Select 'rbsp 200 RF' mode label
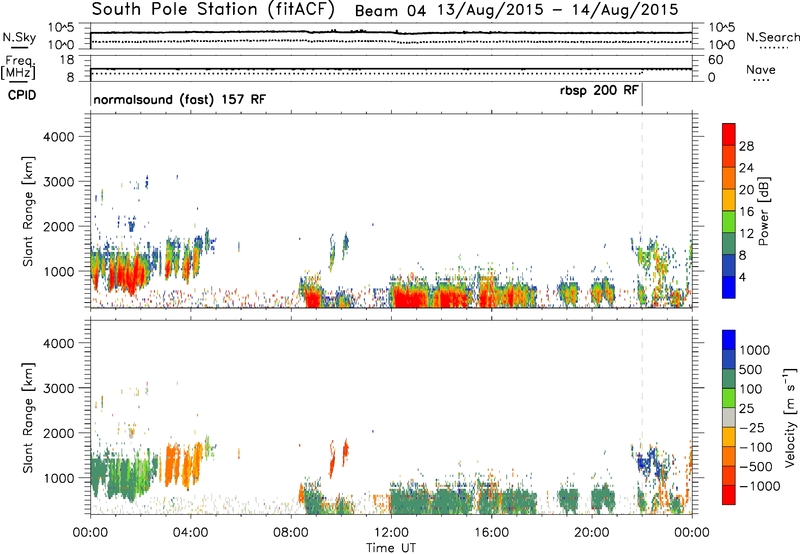The image size is (800, 554). click(599, 91)
